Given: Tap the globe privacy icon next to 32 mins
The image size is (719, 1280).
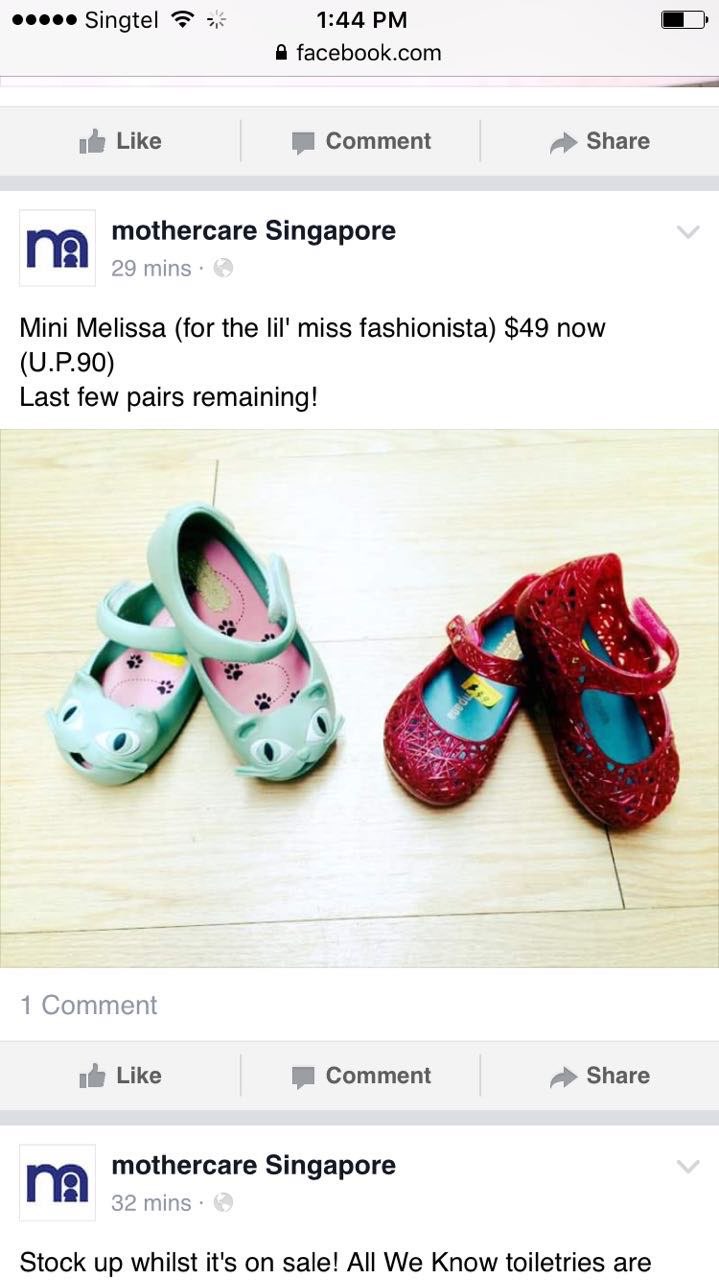Looking at the screenshot, I should [224, 1202].
